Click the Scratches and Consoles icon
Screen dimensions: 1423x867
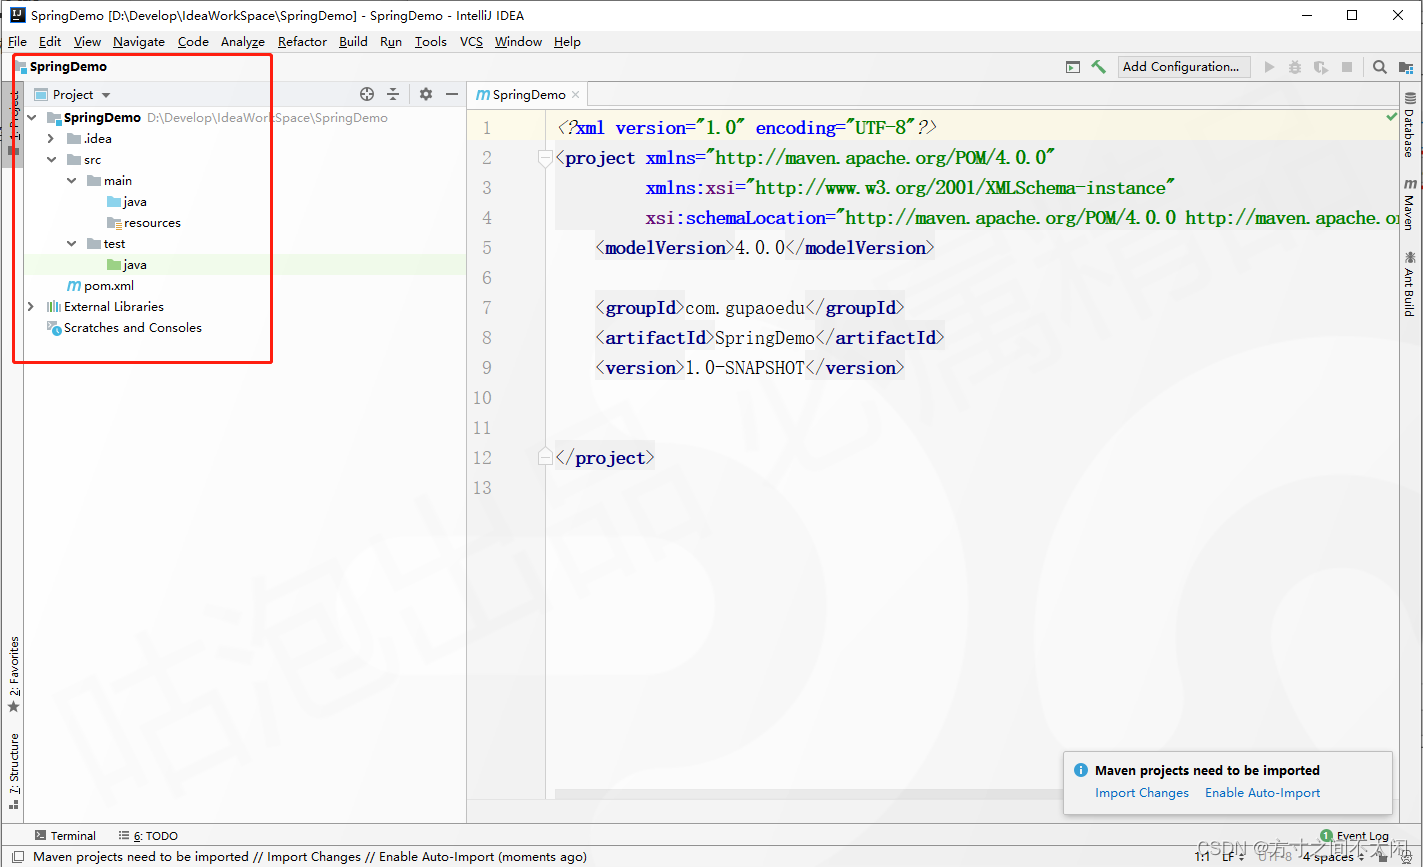(54, 328)
